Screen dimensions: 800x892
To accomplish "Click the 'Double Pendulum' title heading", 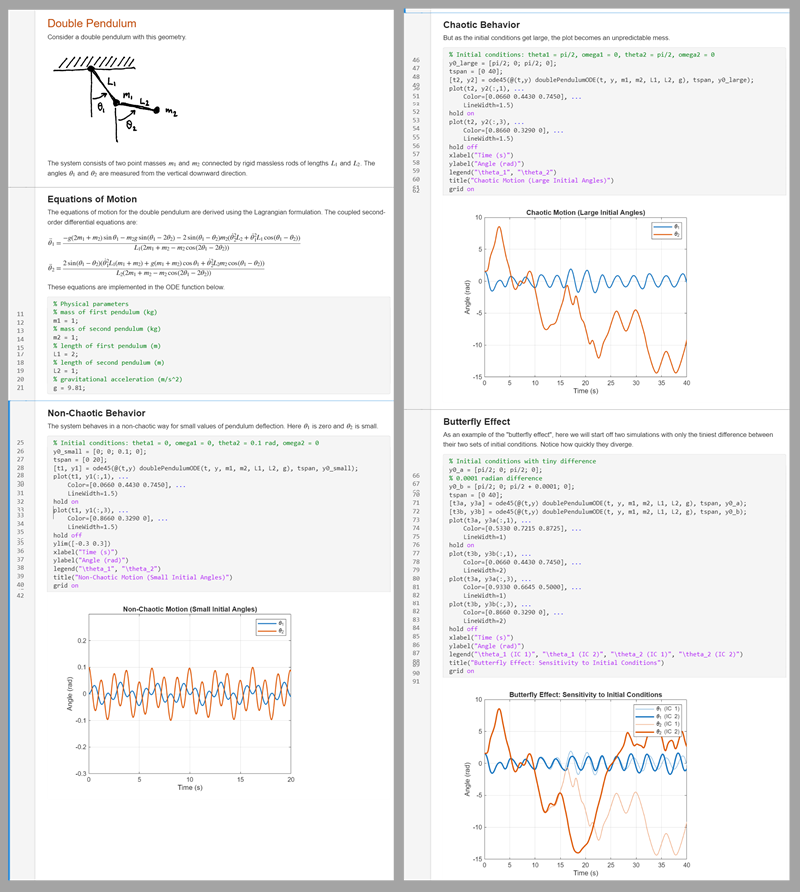I will [x=87, y=22].
